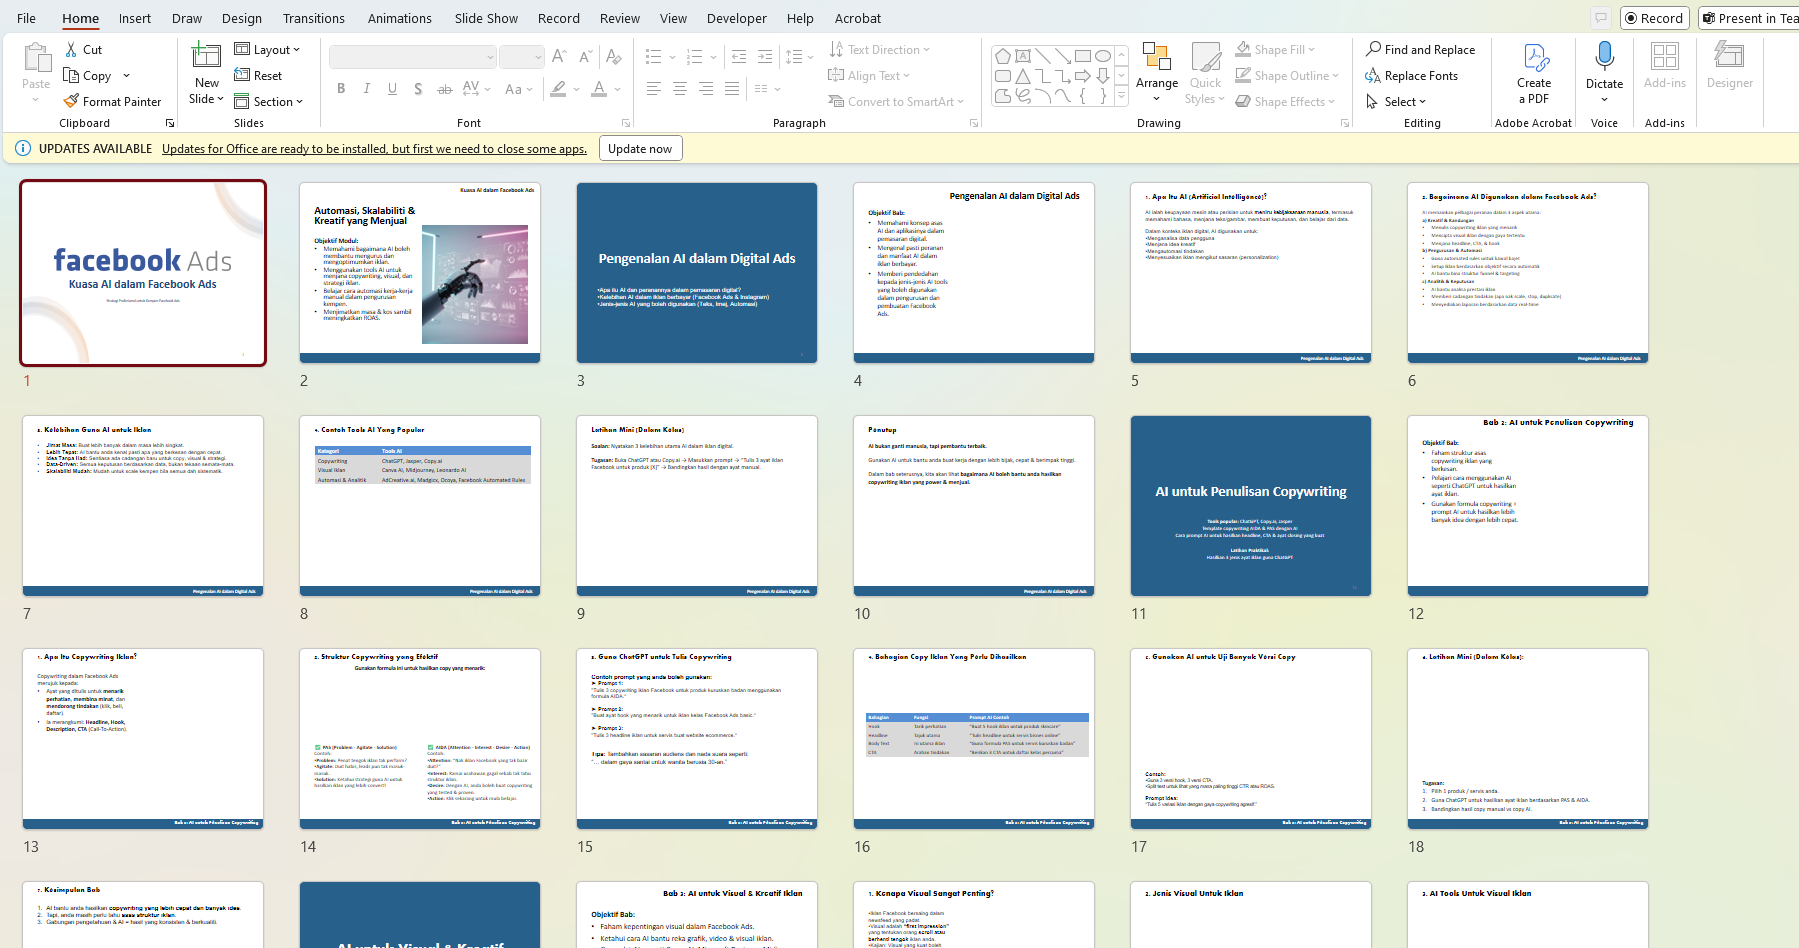The width and height of the screenshot is (1799, 948).
Task: Increase list indent level
Action: [766, 56]
